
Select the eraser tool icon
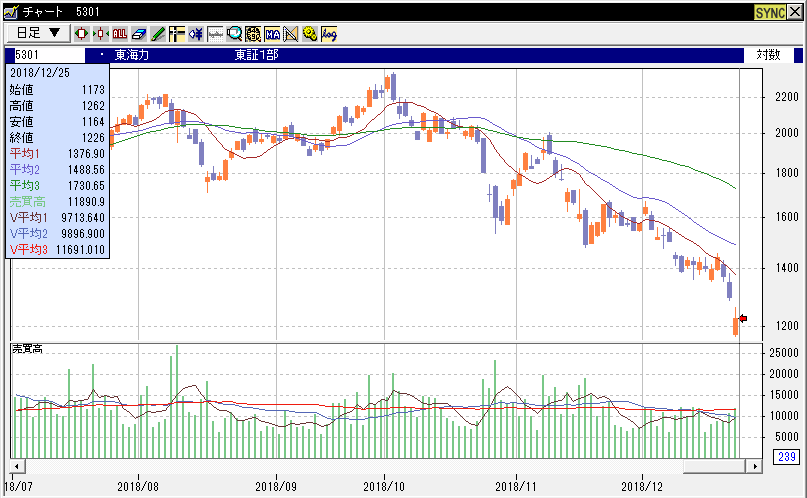[139, 33]
